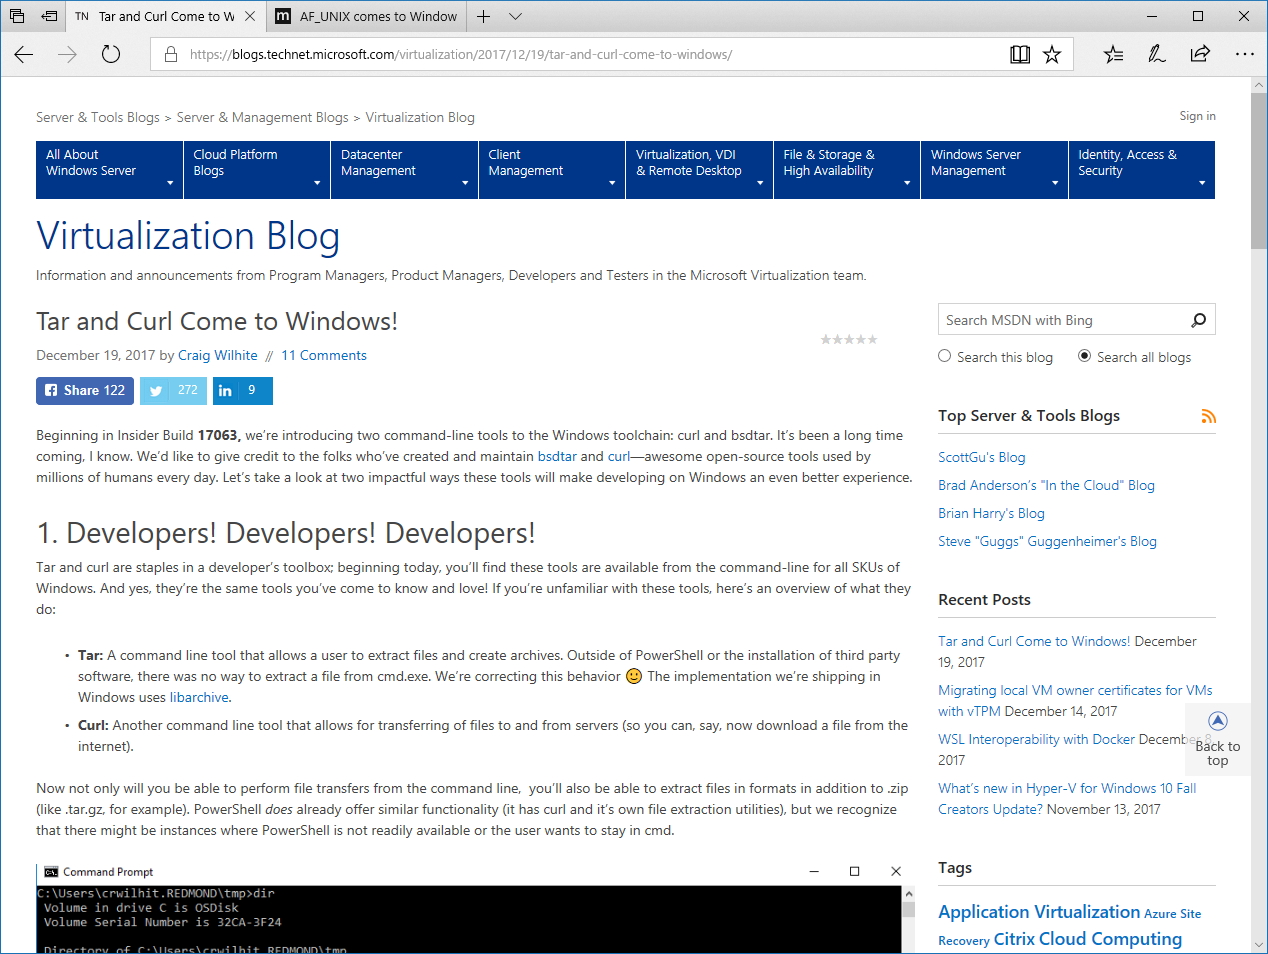Image resolution: width=1268 pixels, height=954 pixels.
Task: Expand the Cloud Platform Blogs menu
Action: pos(256,170)
